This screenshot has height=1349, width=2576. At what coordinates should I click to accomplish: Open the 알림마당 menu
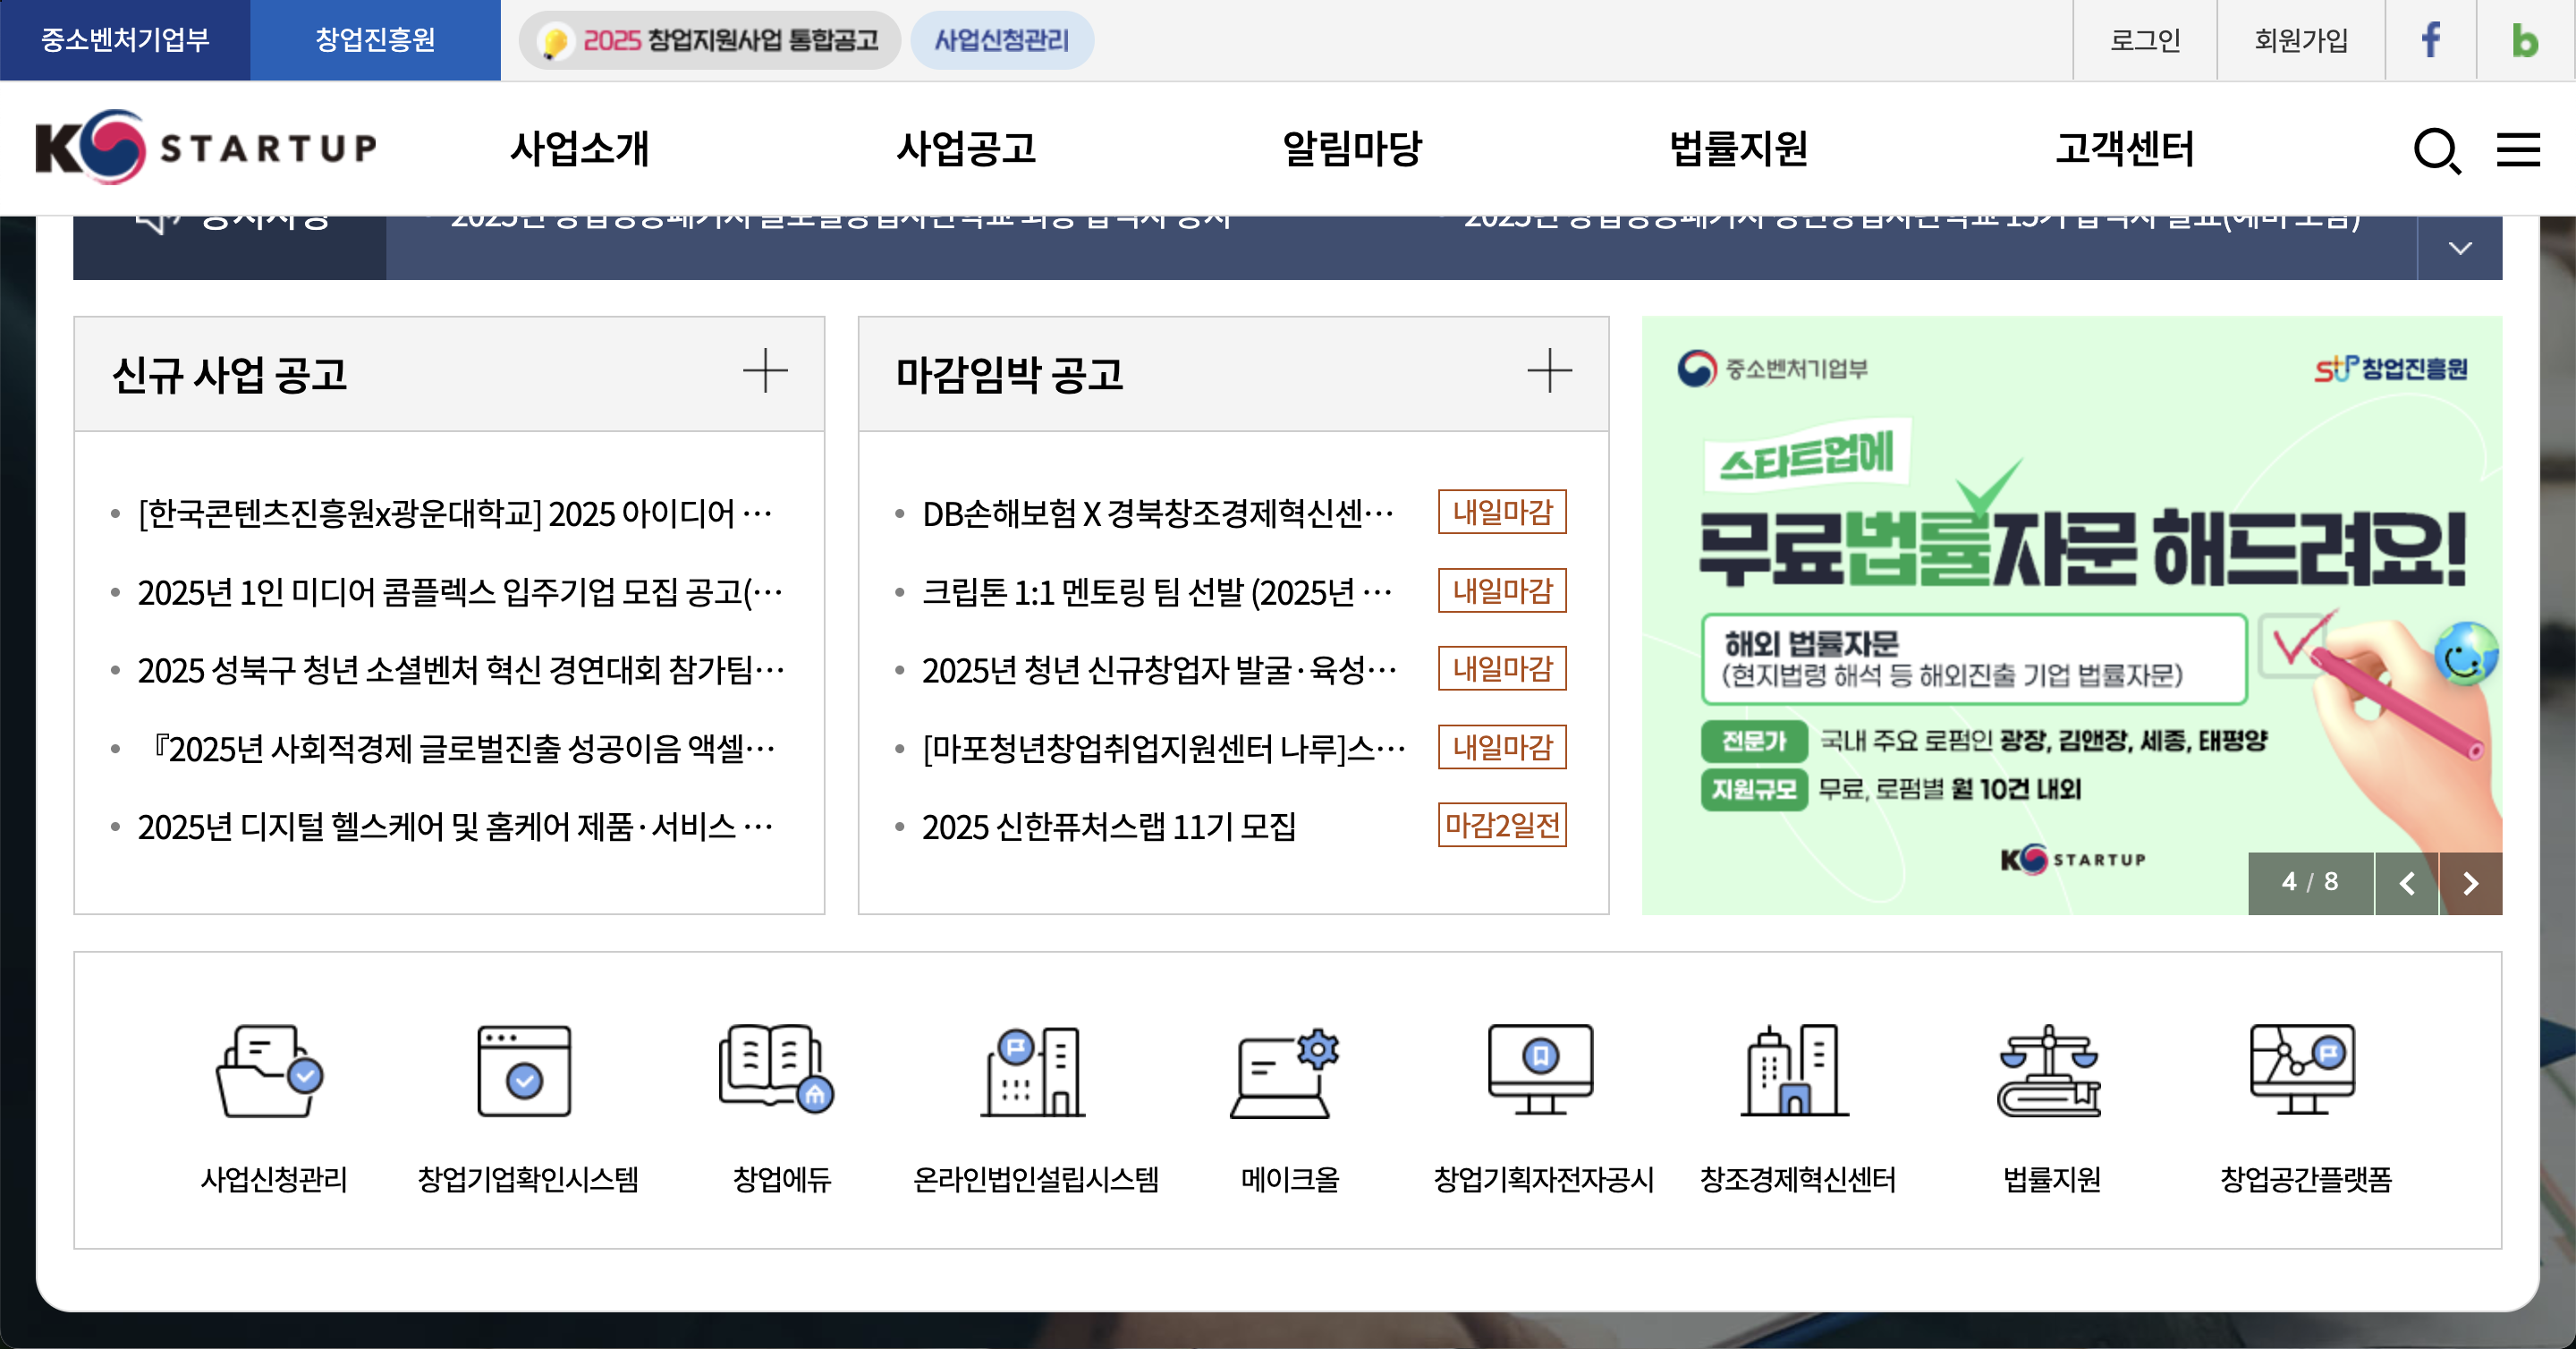1352,148
